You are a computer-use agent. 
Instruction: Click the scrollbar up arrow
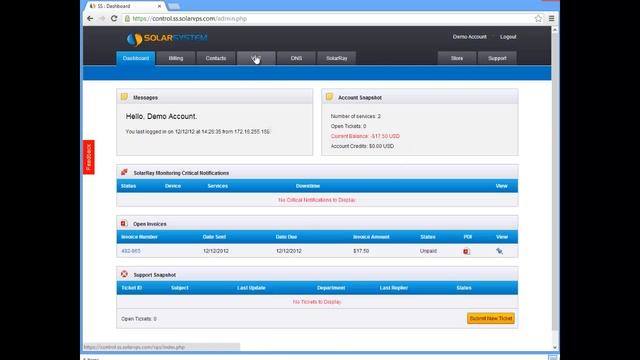(x=555, y=30)
